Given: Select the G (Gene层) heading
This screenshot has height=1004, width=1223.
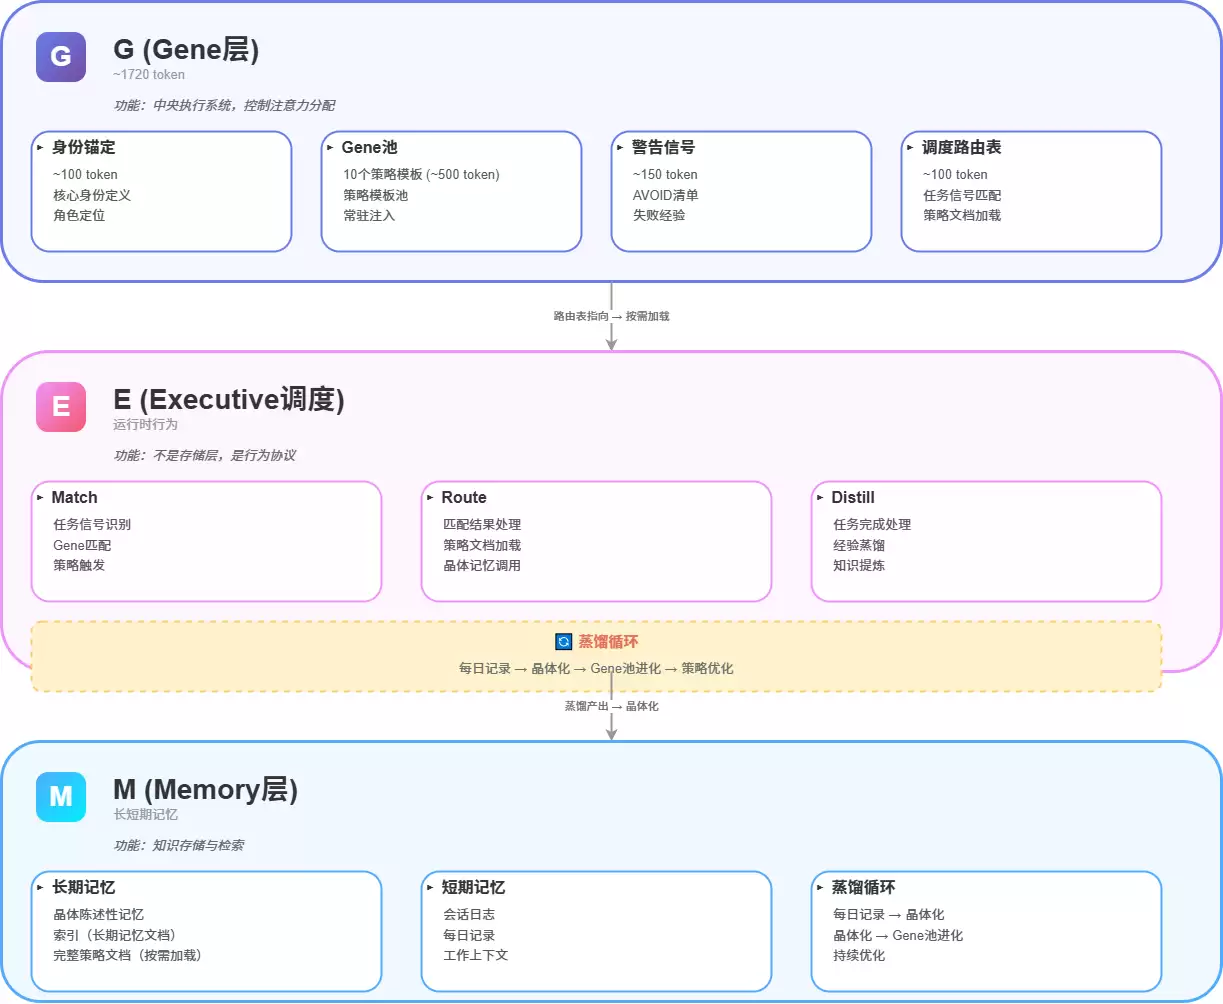Looking at the screenshot, I should click(186, 49).
